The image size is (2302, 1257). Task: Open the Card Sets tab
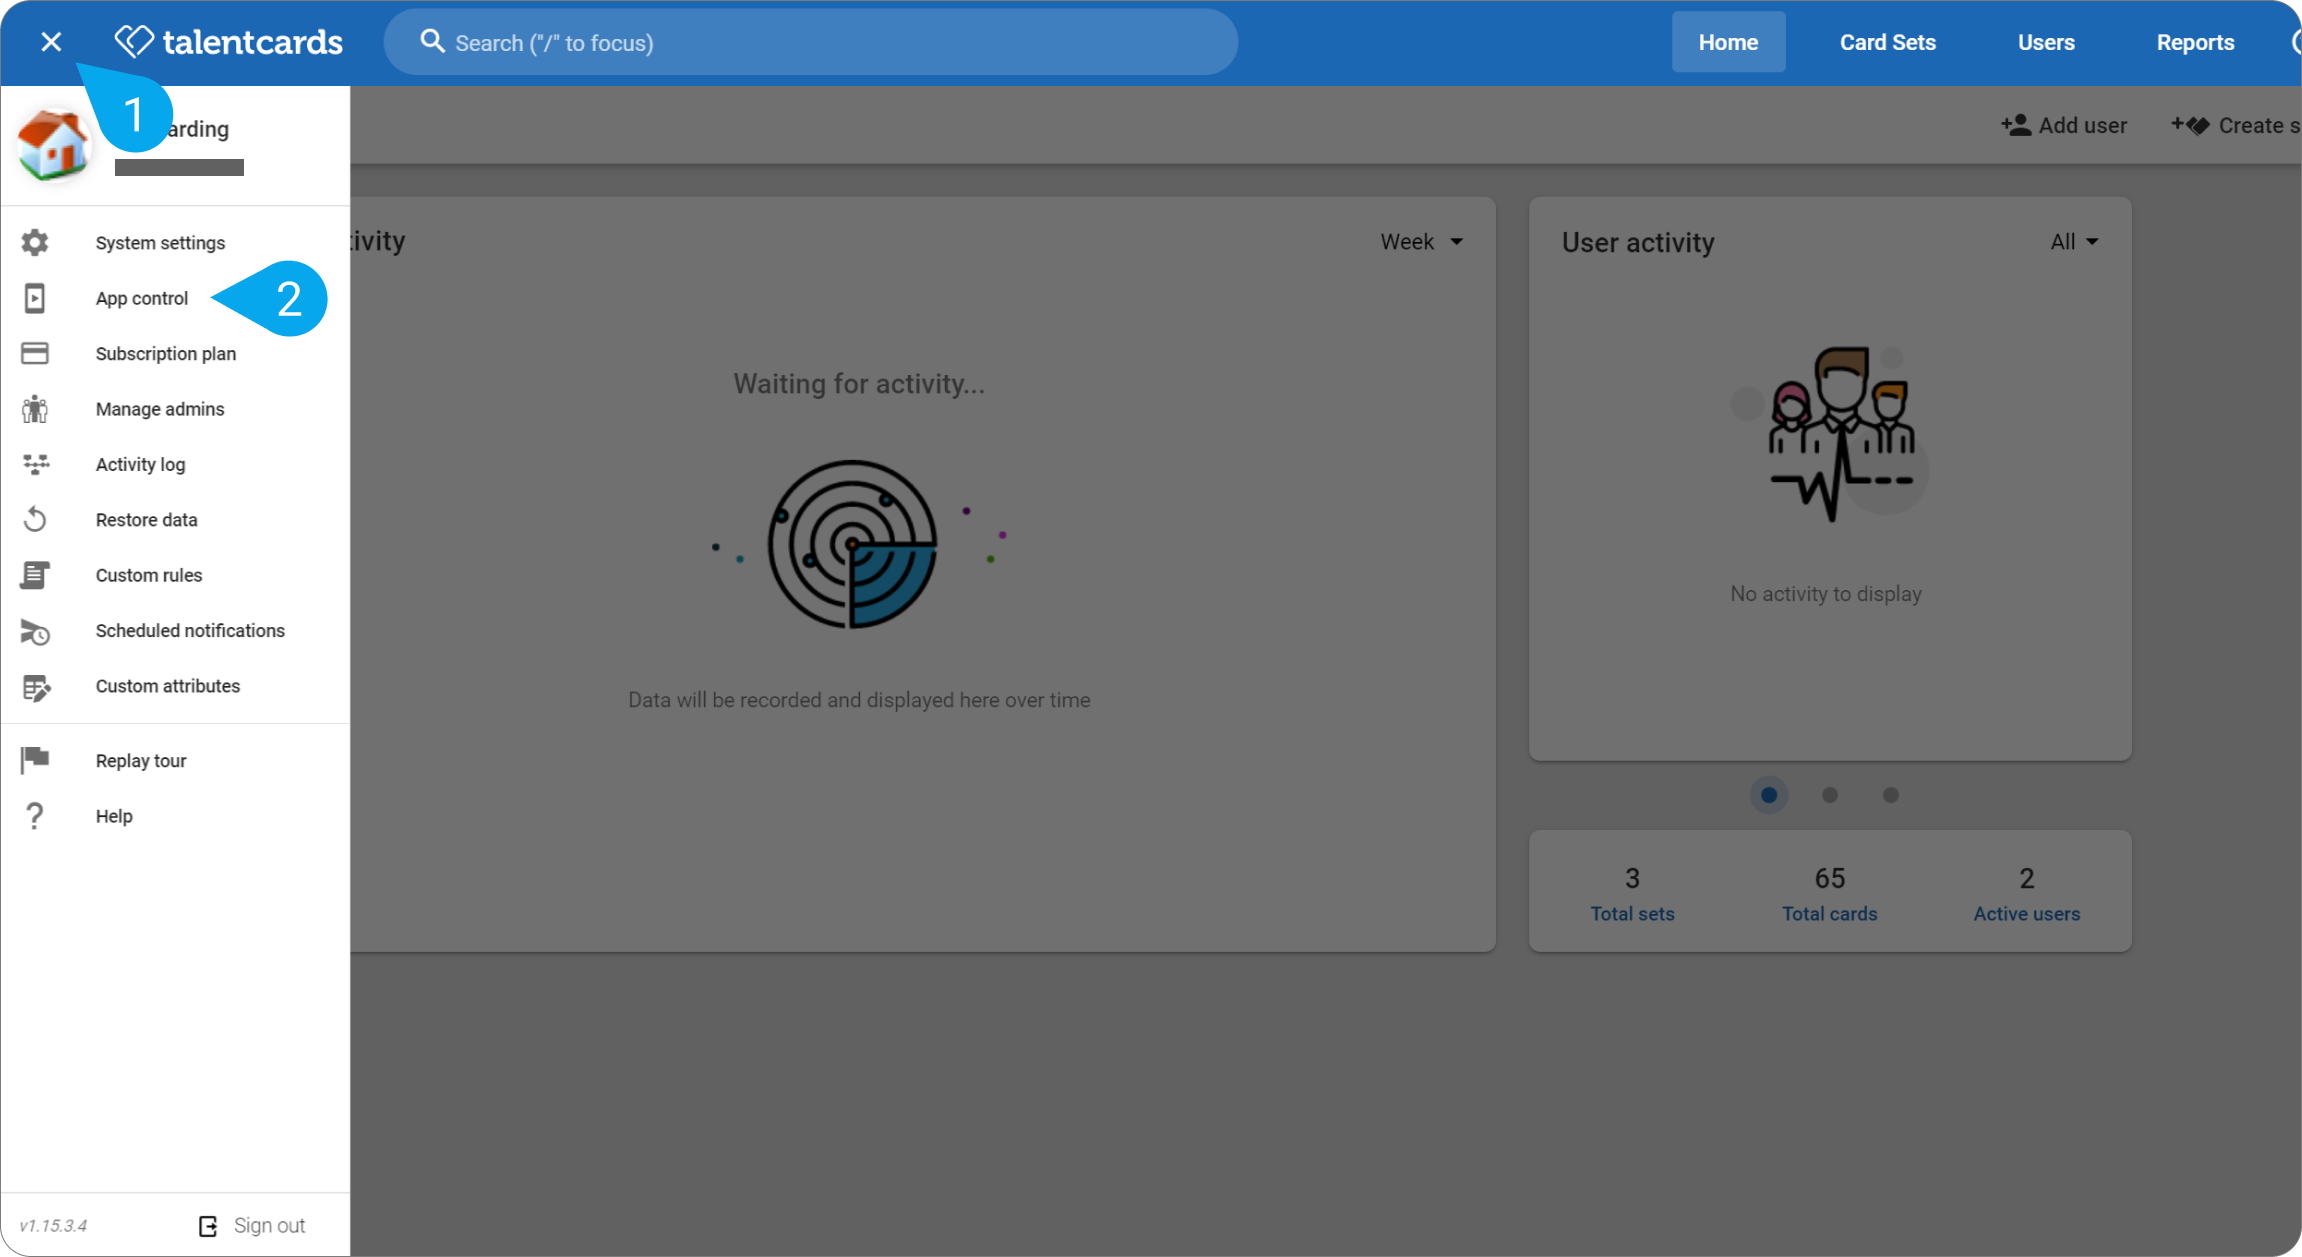tap(1888, 42)
